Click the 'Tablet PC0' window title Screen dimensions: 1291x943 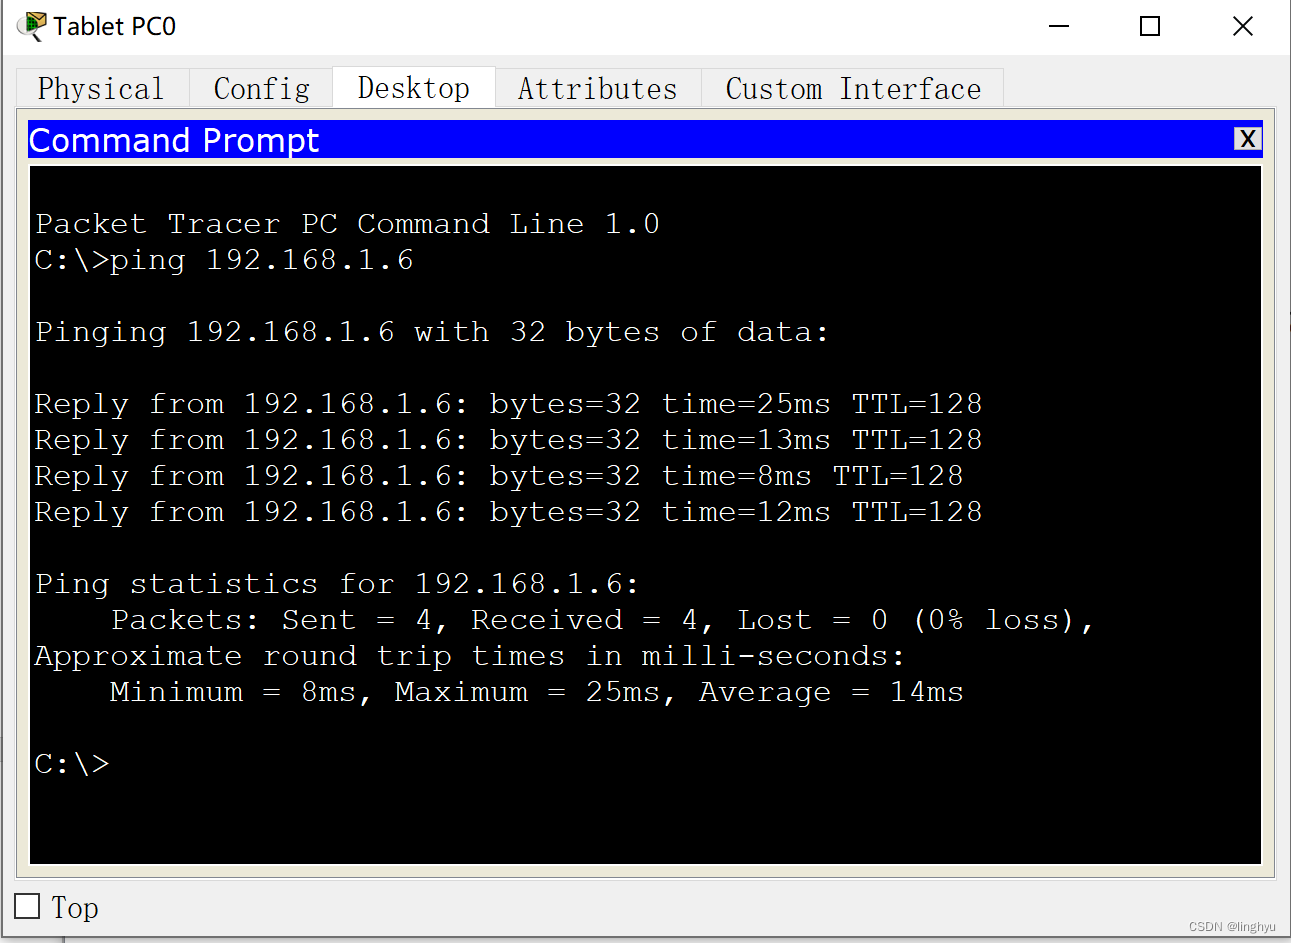click(115, 26)
